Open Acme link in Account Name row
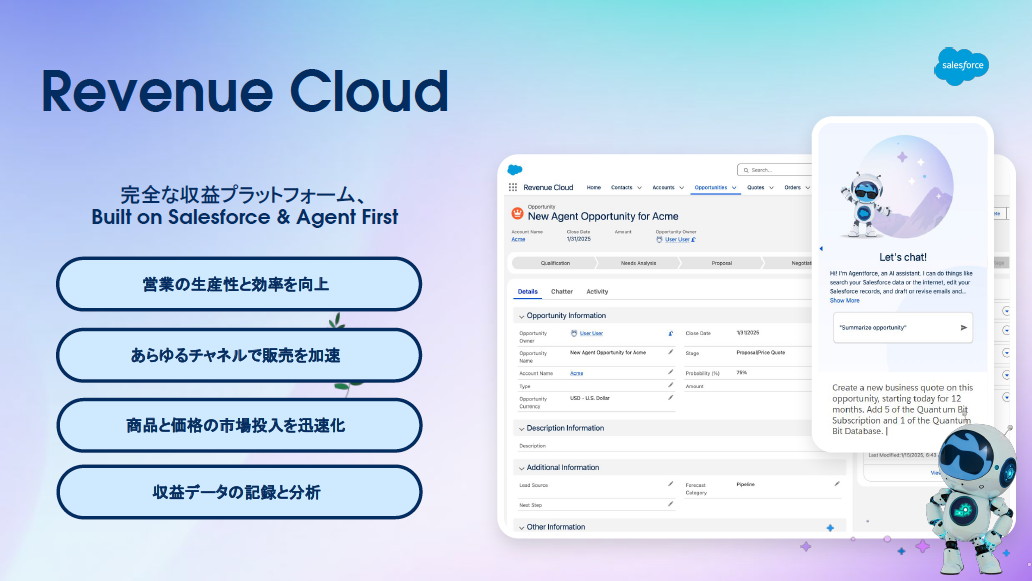The width and height of the screenshot is (1032, 581). 577,373
